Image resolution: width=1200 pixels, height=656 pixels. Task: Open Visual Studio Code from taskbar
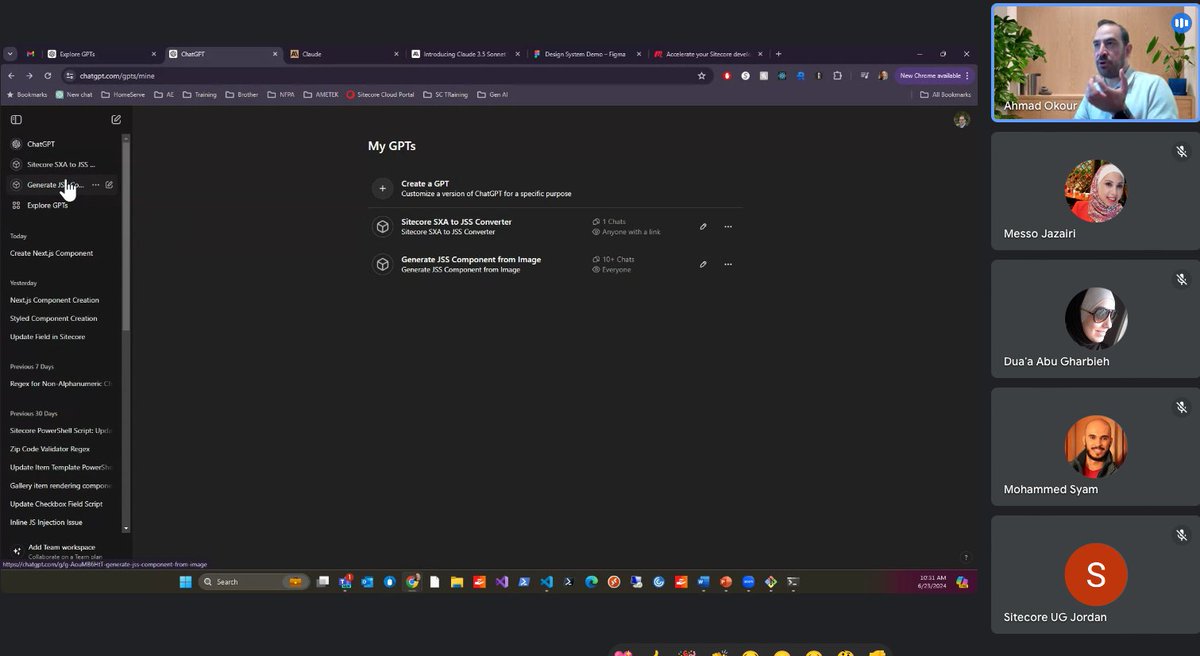pos(546,581)
